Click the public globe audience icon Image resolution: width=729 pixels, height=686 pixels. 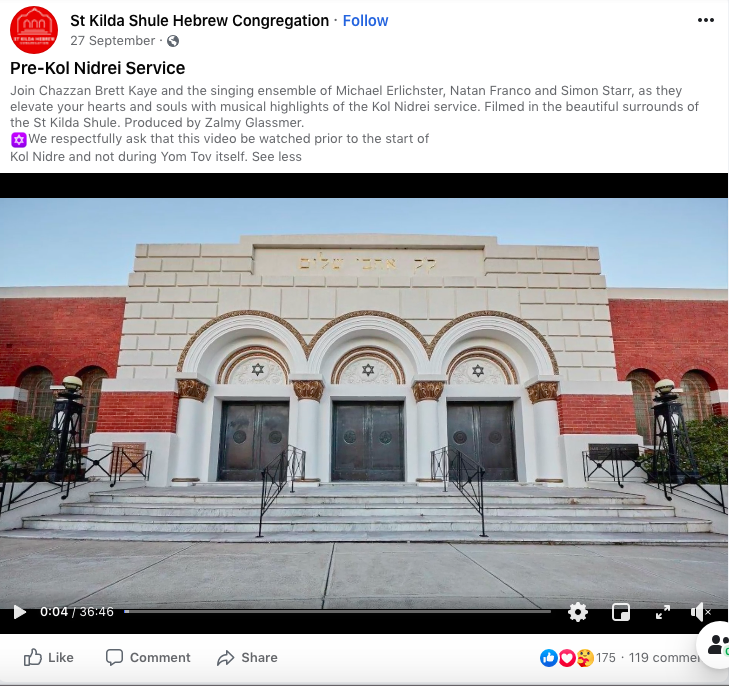173,41
